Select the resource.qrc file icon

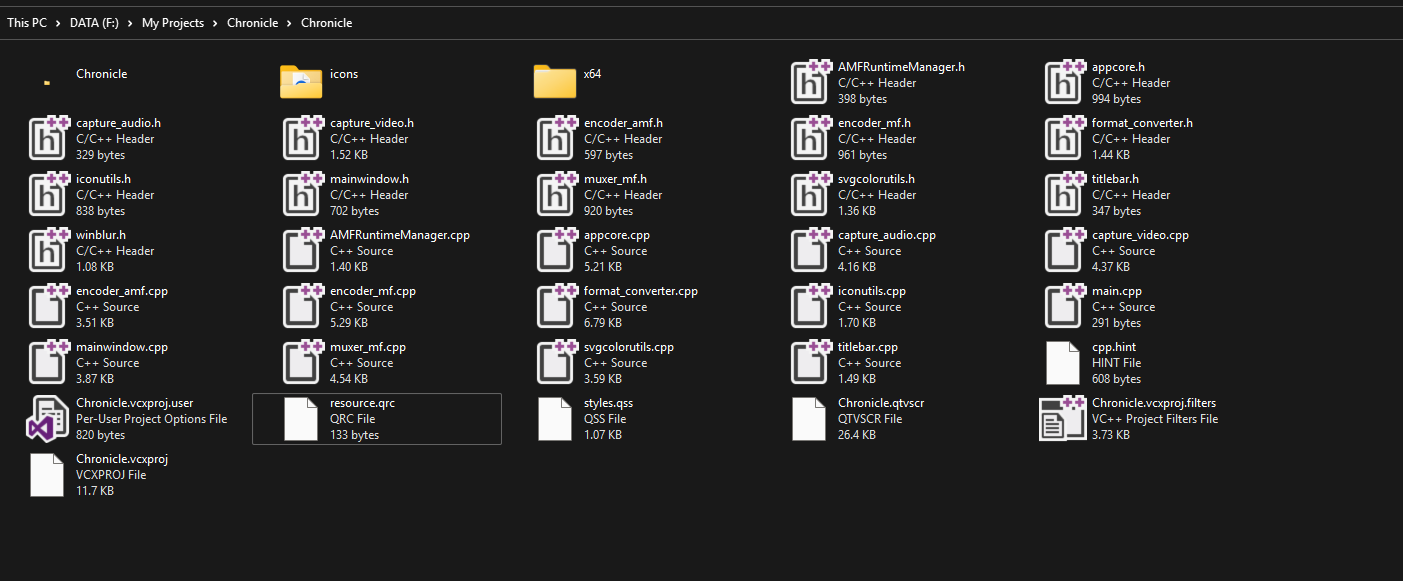[301, 418]
